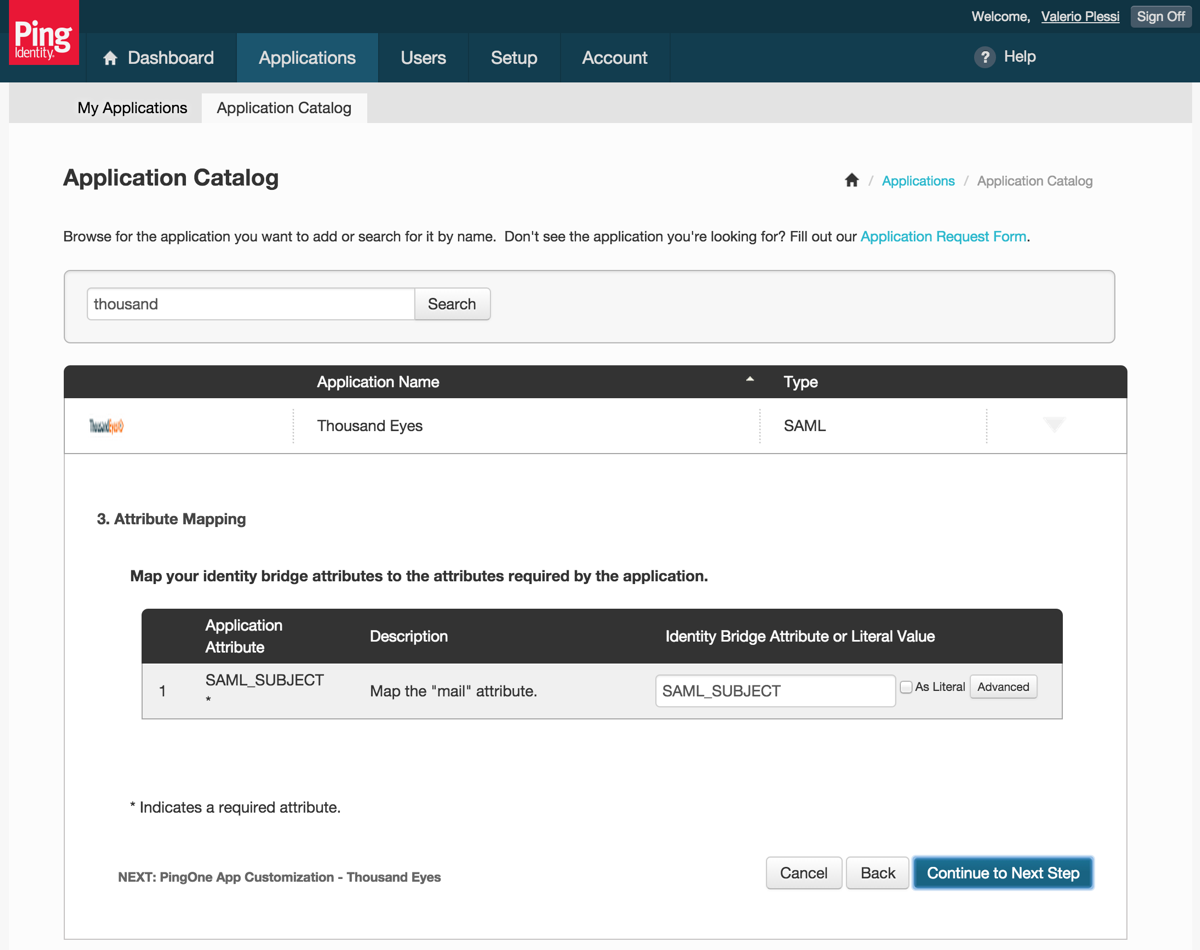Click the Help question mark icon
1200x950 pixels.
coord(985,57)
